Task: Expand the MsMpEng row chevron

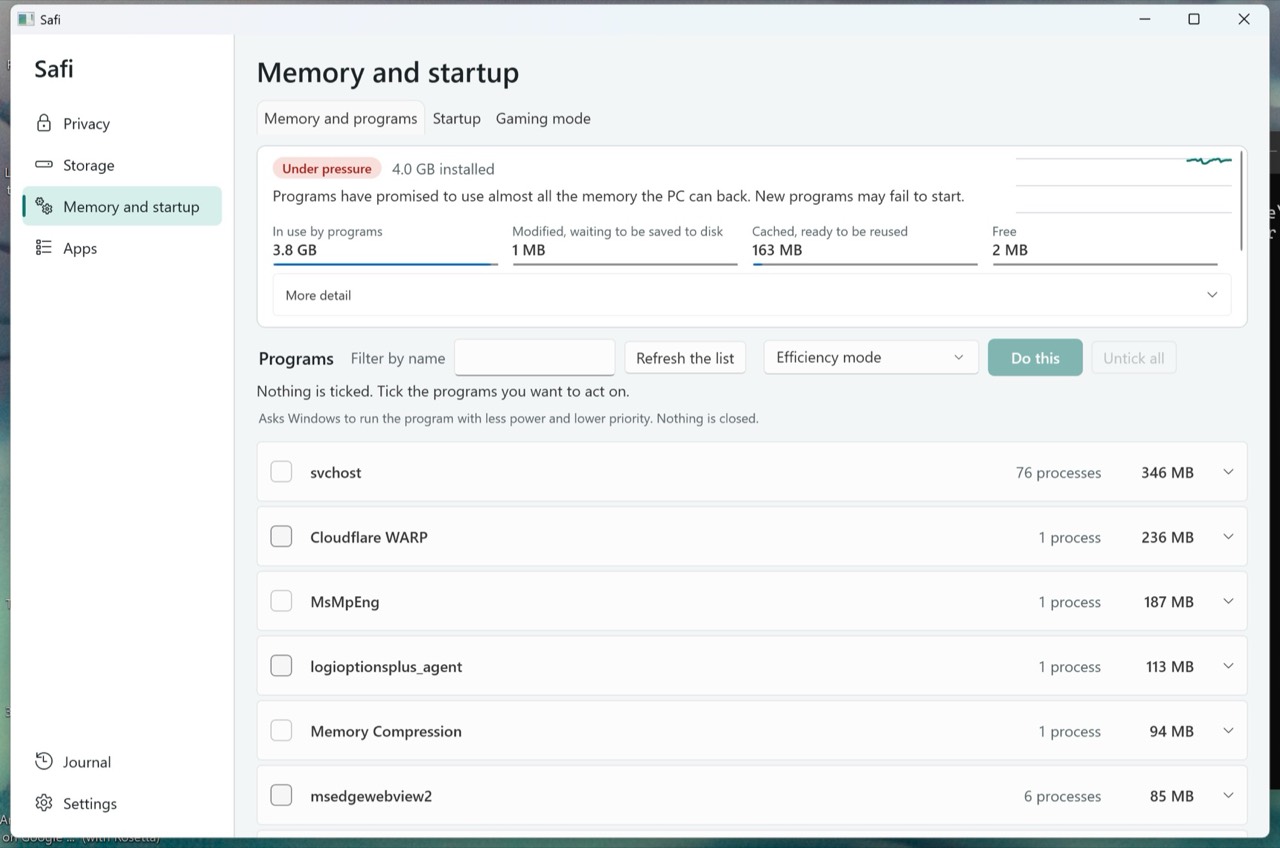Action: pyautogui.click(x=1228, y=601)
